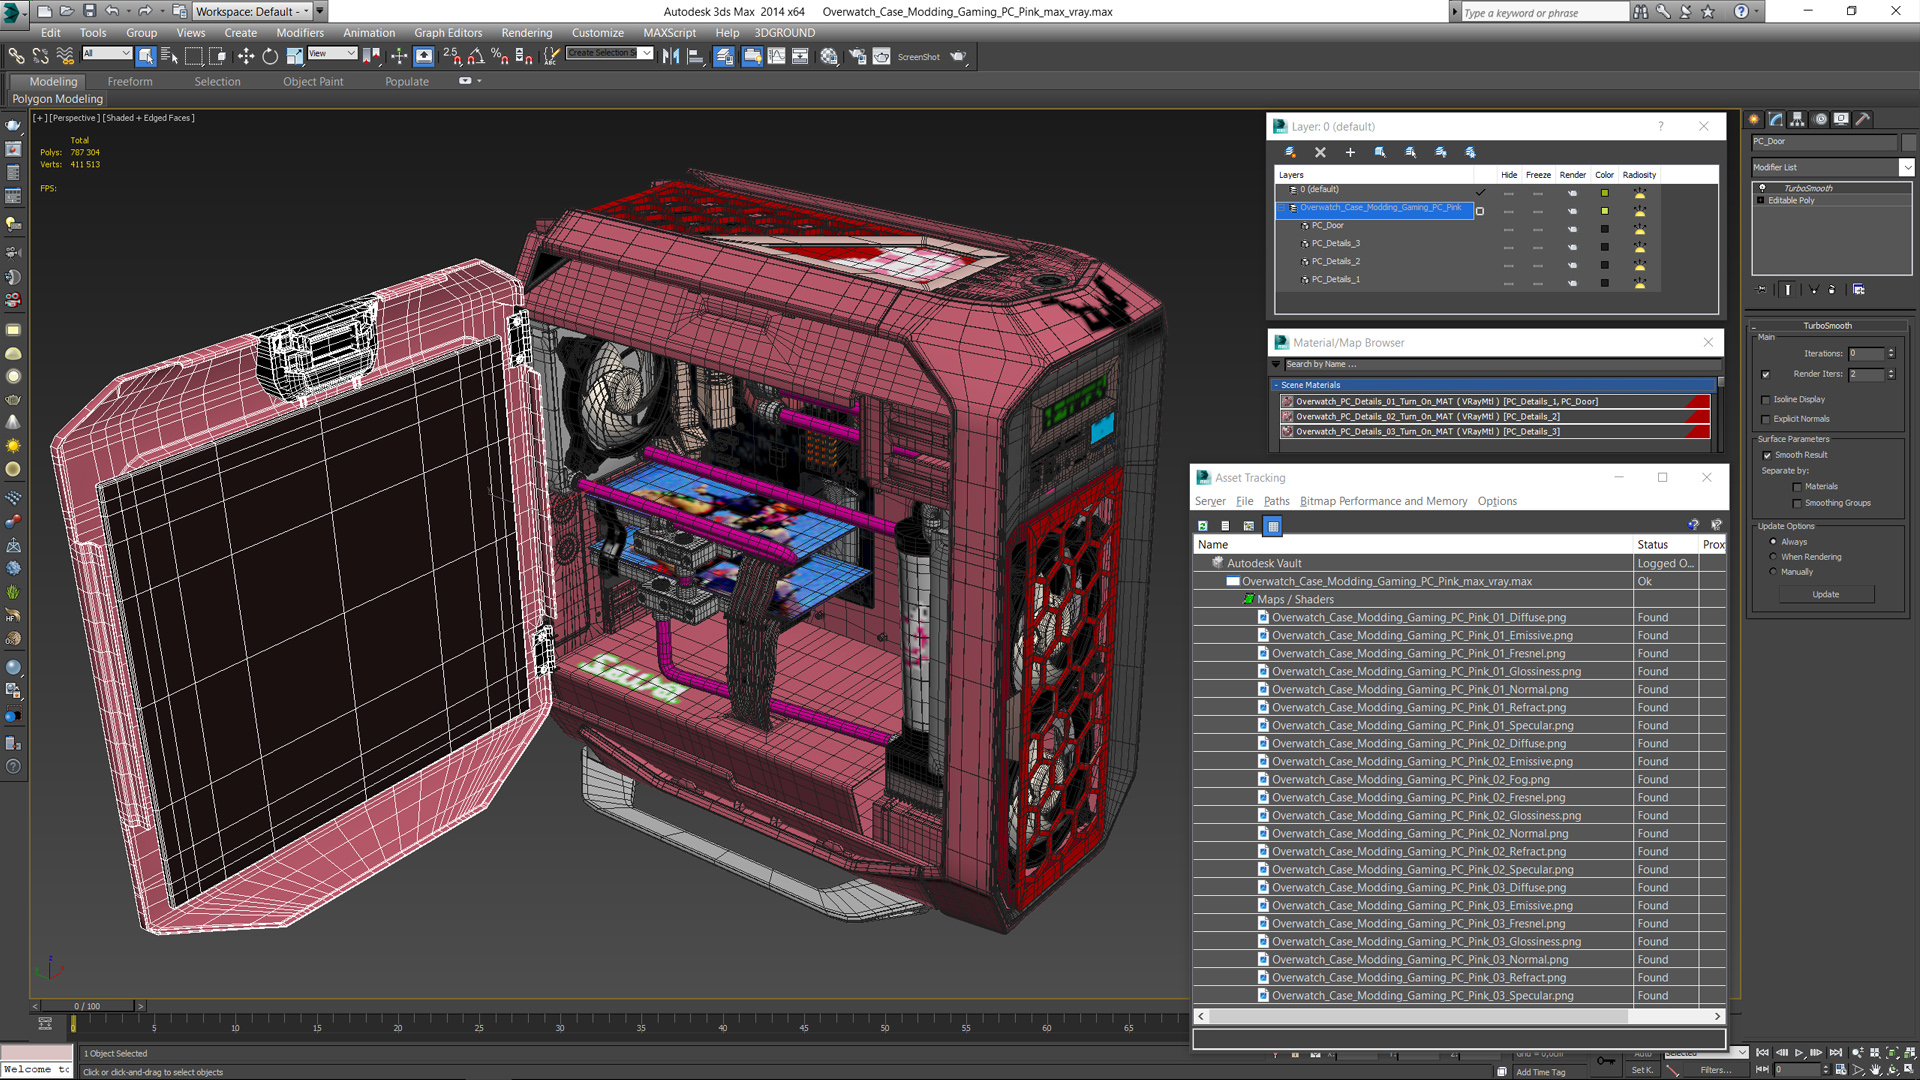The height and width of the screenshot is (1080, 1920).
Task: Open the Graph Editors menu
Action: click(448, 33)
